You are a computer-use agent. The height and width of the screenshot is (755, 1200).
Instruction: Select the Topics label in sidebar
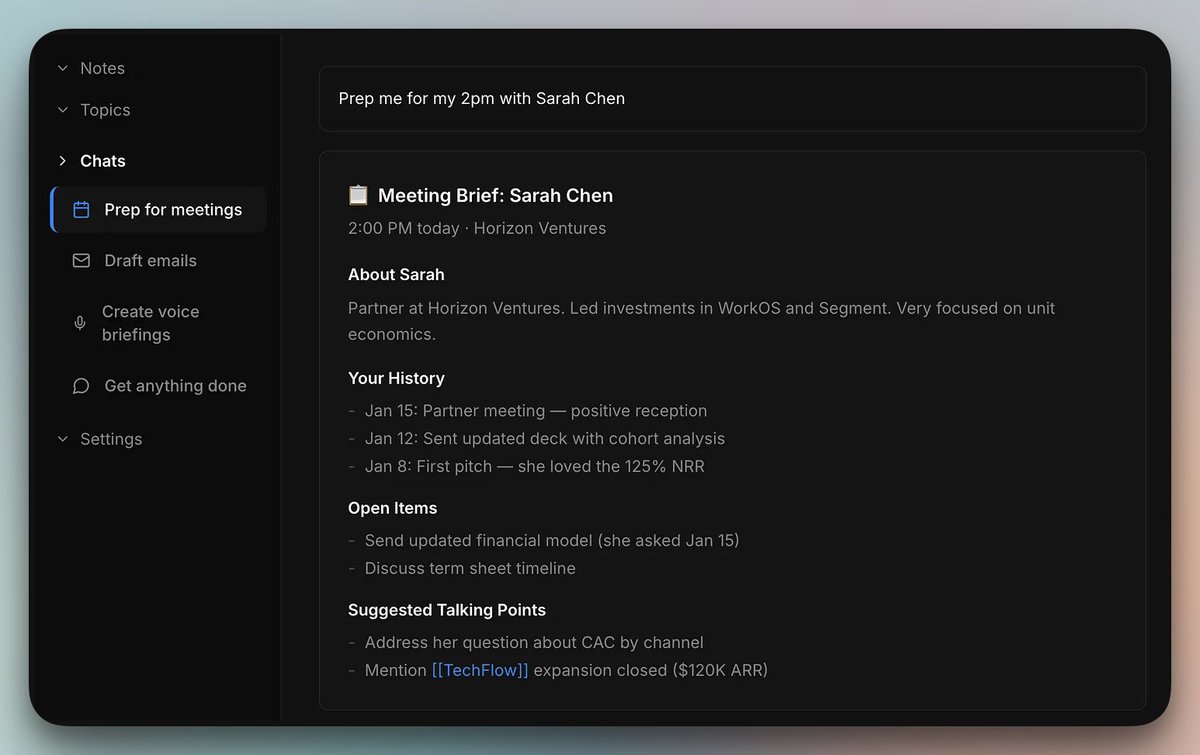[x=105, y=110]
